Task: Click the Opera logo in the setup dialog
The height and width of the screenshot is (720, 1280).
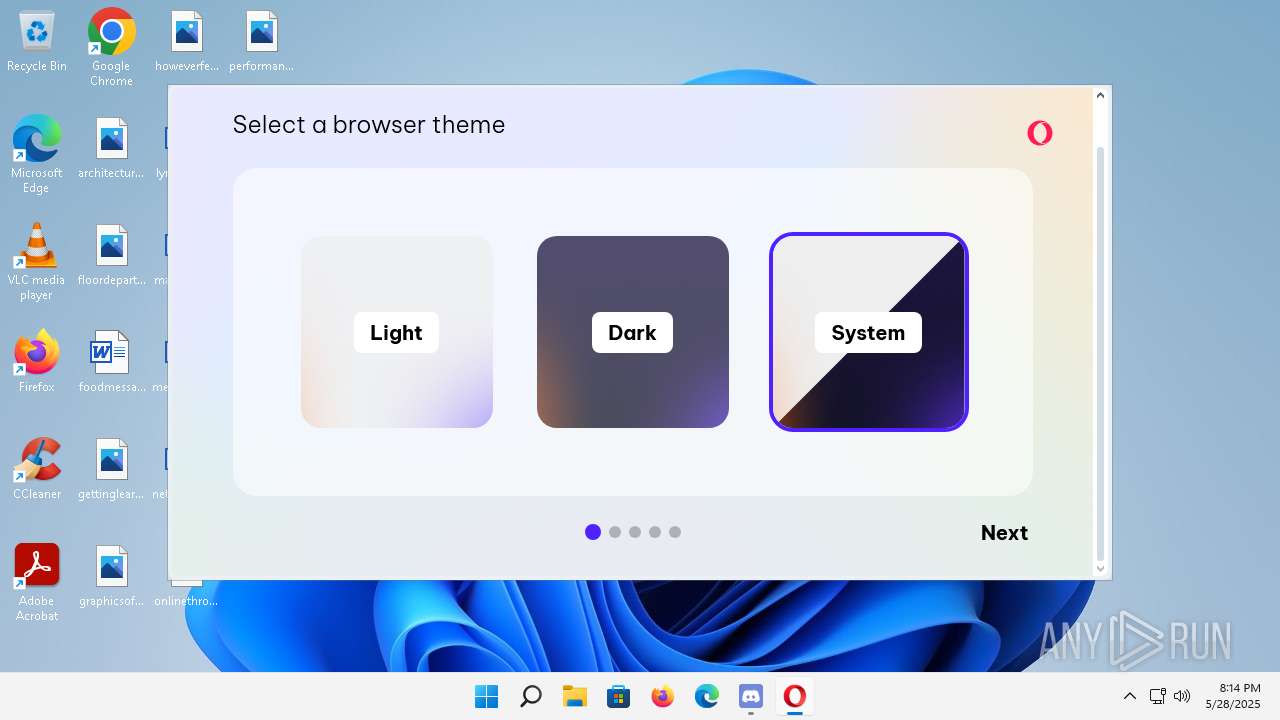Action: click(x=1040, y=133)
